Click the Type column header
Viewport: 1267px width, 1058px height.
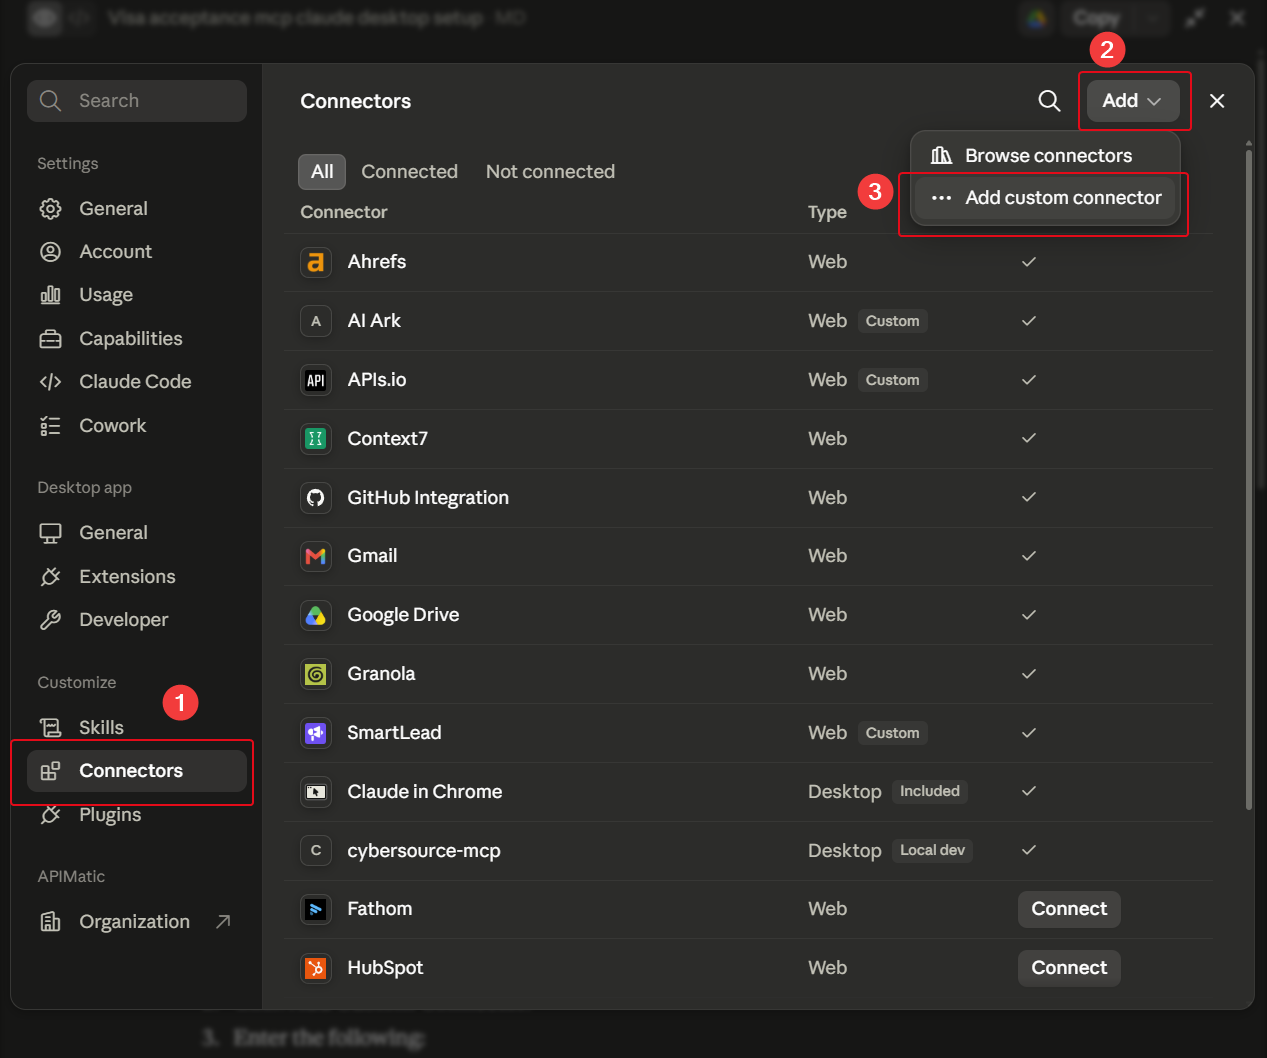[827, 212]
